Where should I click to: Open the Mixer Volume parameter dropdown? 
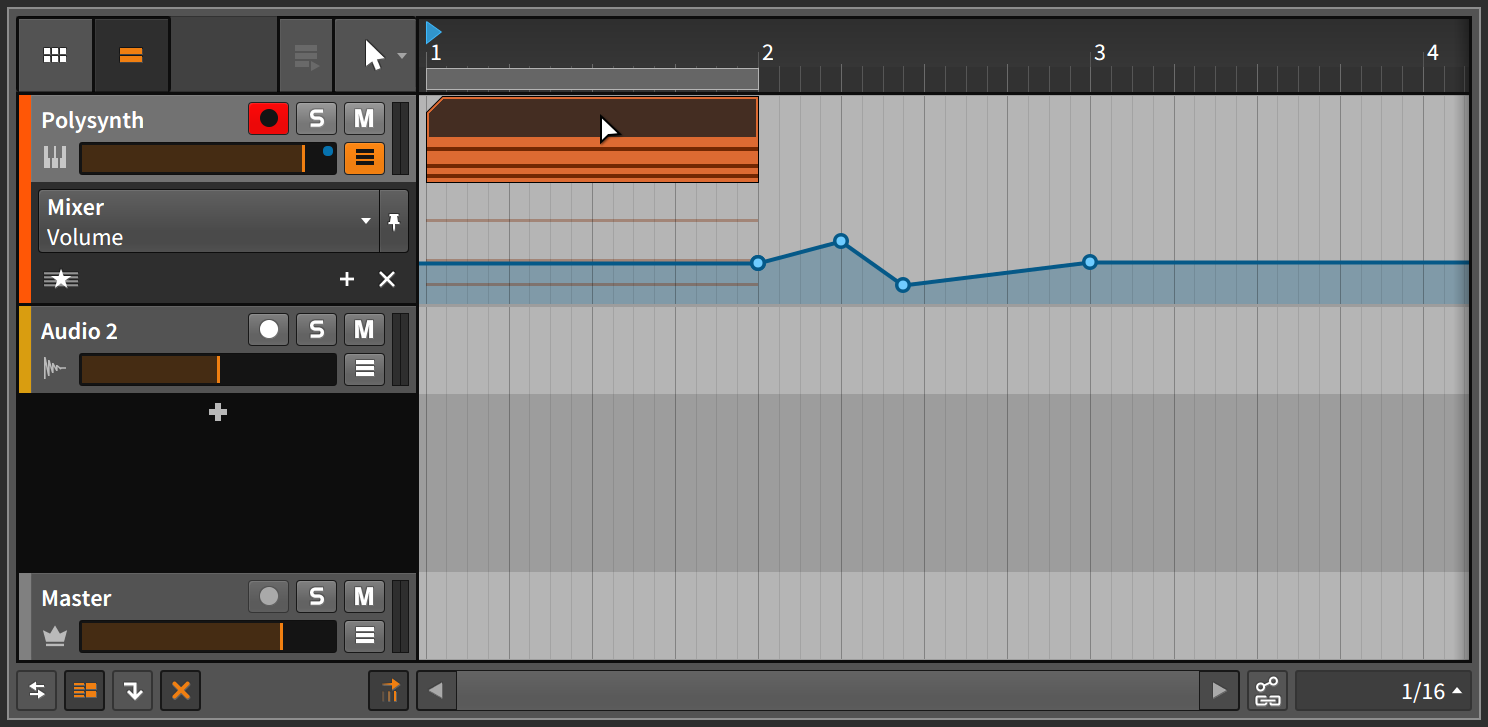(x=366, y=221)
